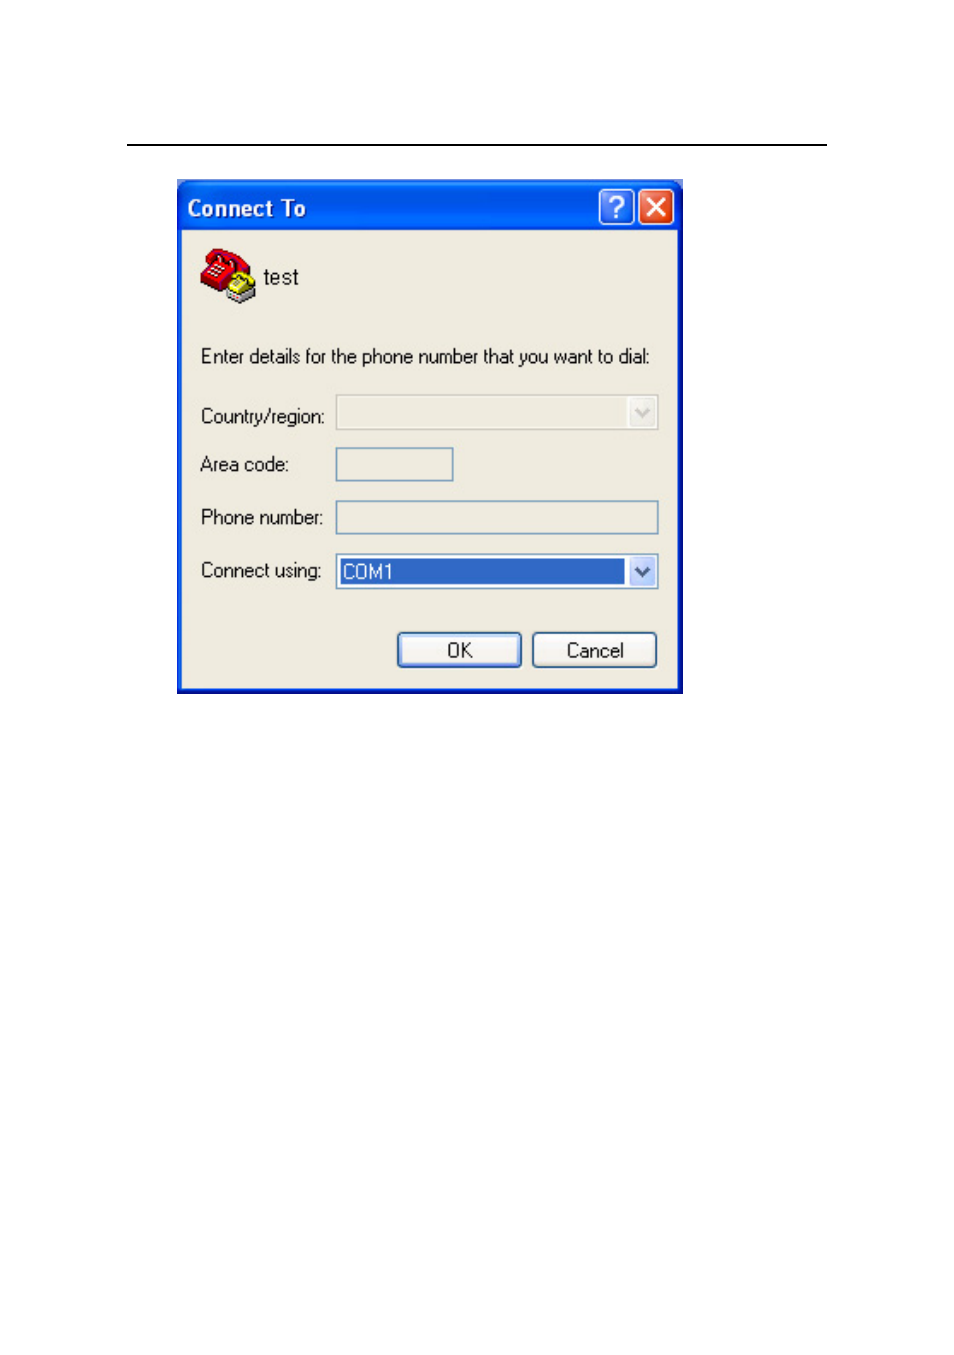Click the red telephone connection icon

click(227, 276)
